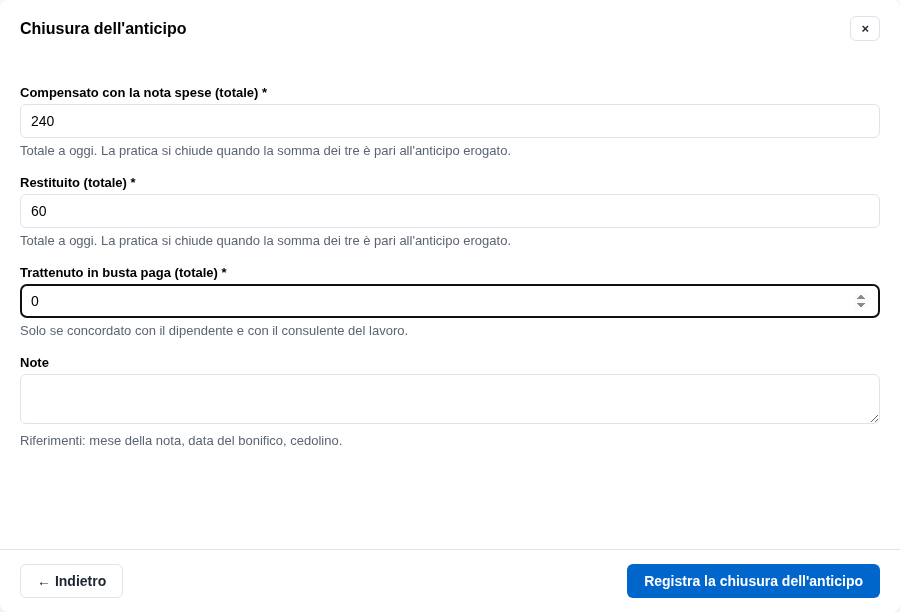This screenshot has height=612, width=900.
Task: Click the Note text area resize handle
Action: tap(874, 419)
